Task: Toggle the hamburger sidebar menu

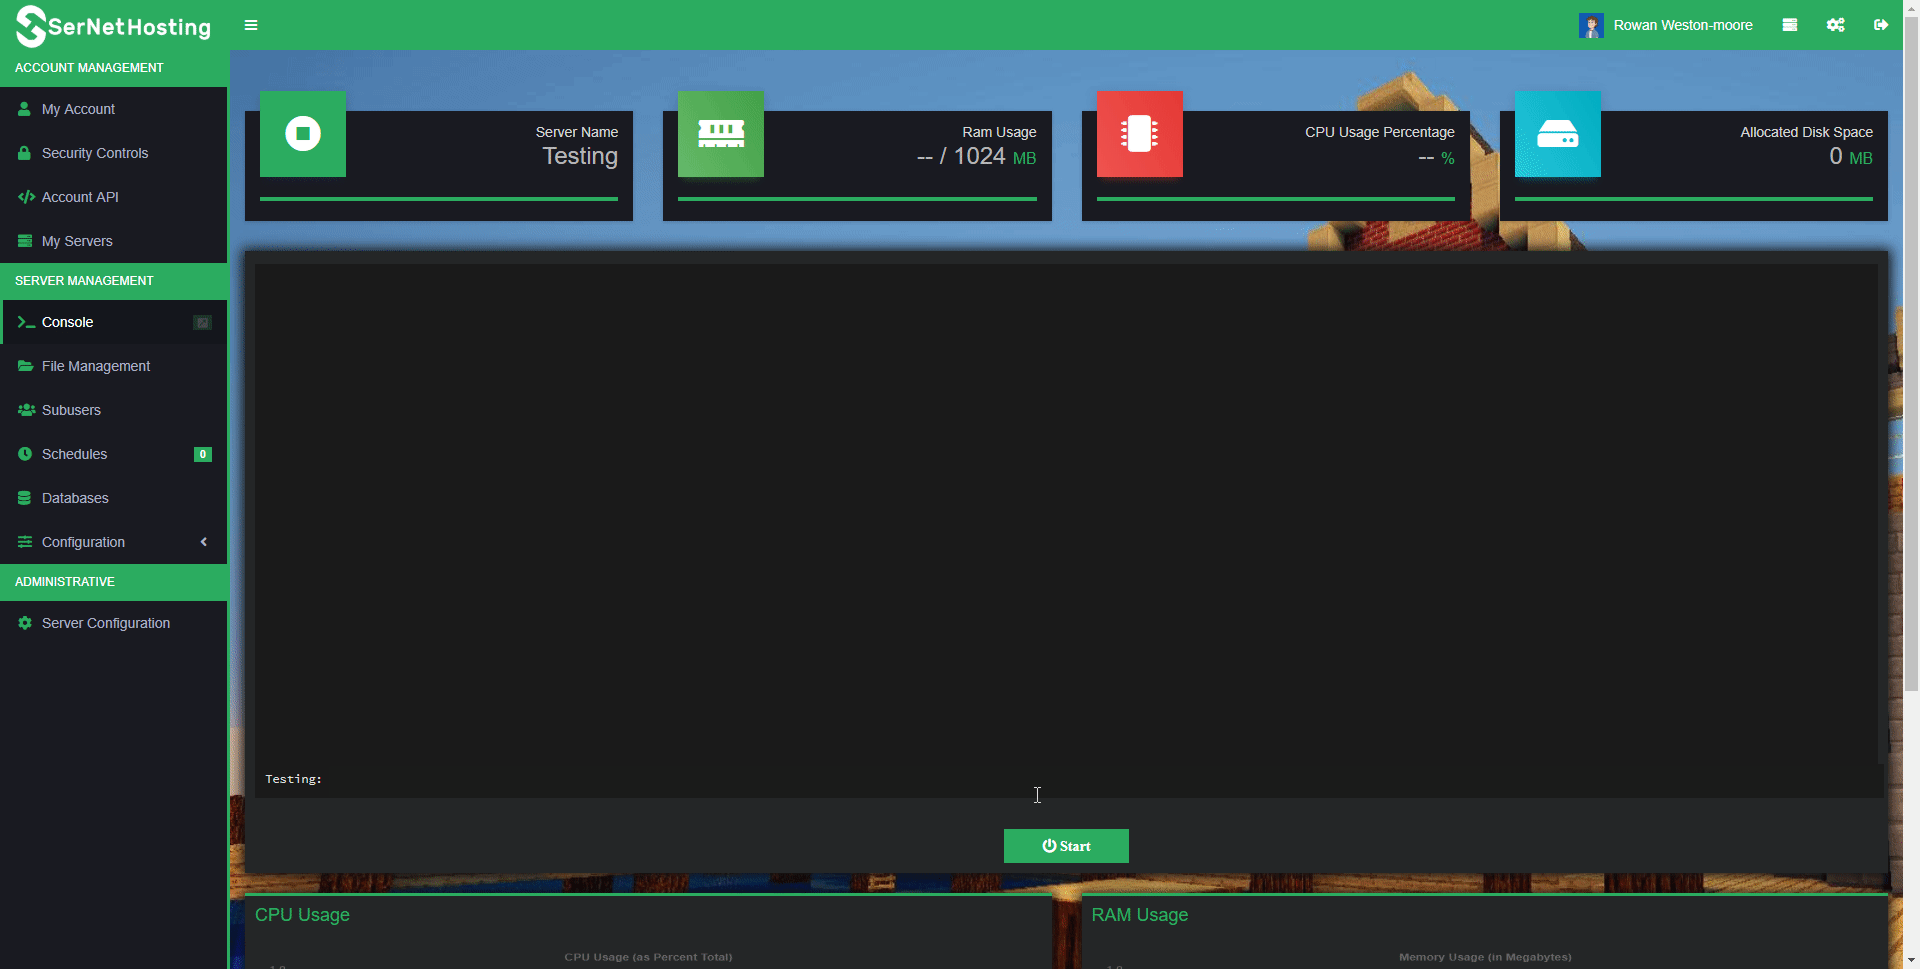Action: [251, 25]
